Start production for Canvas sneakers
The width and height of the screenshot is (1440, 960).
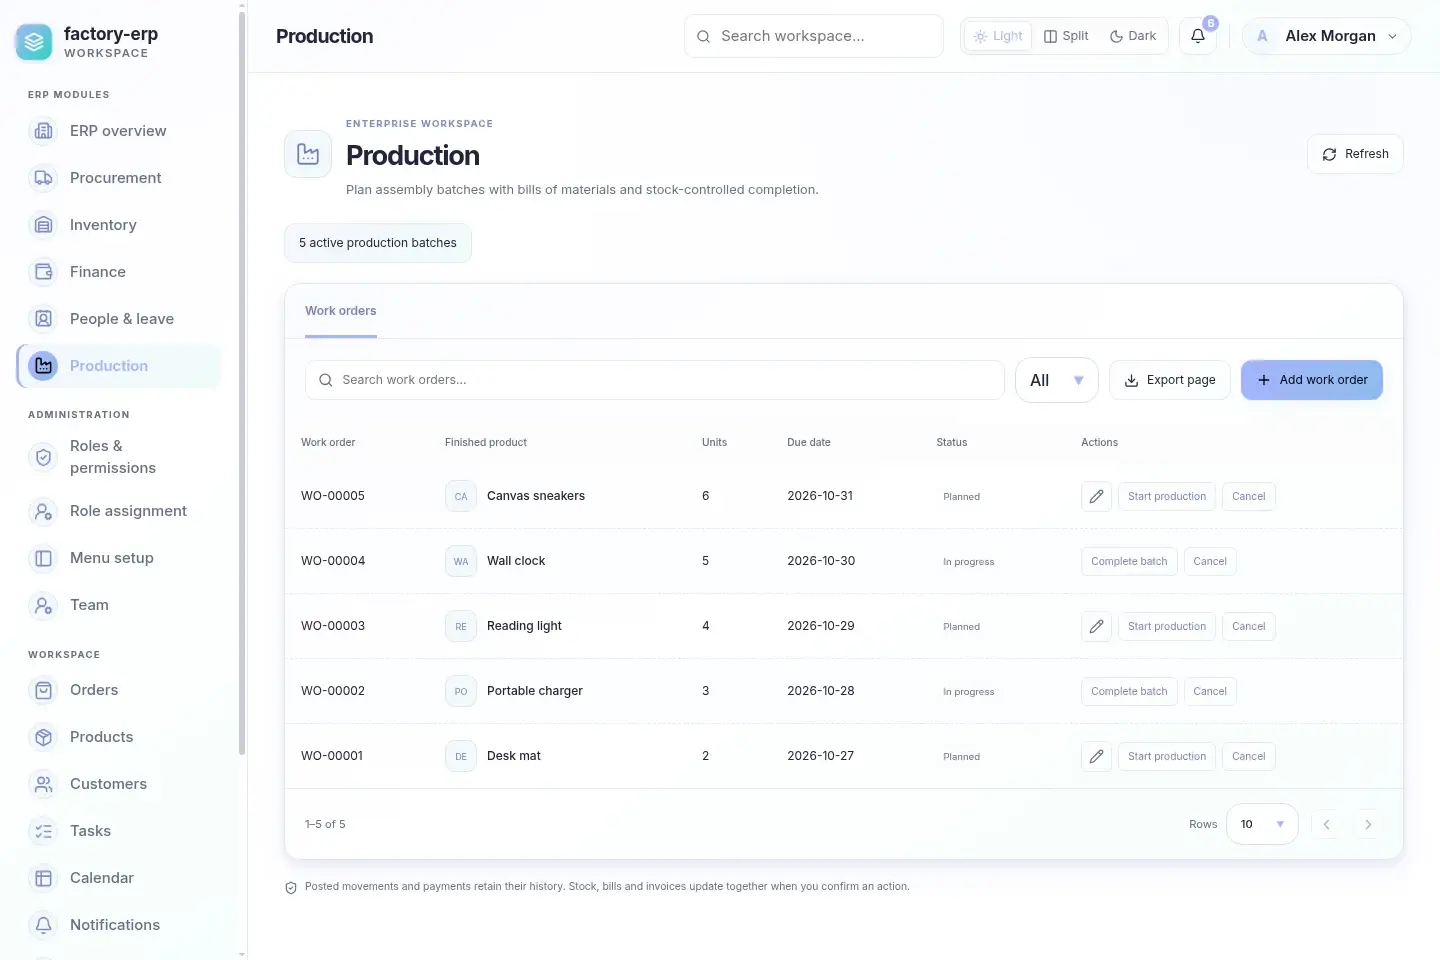(x=1166, y=496)
